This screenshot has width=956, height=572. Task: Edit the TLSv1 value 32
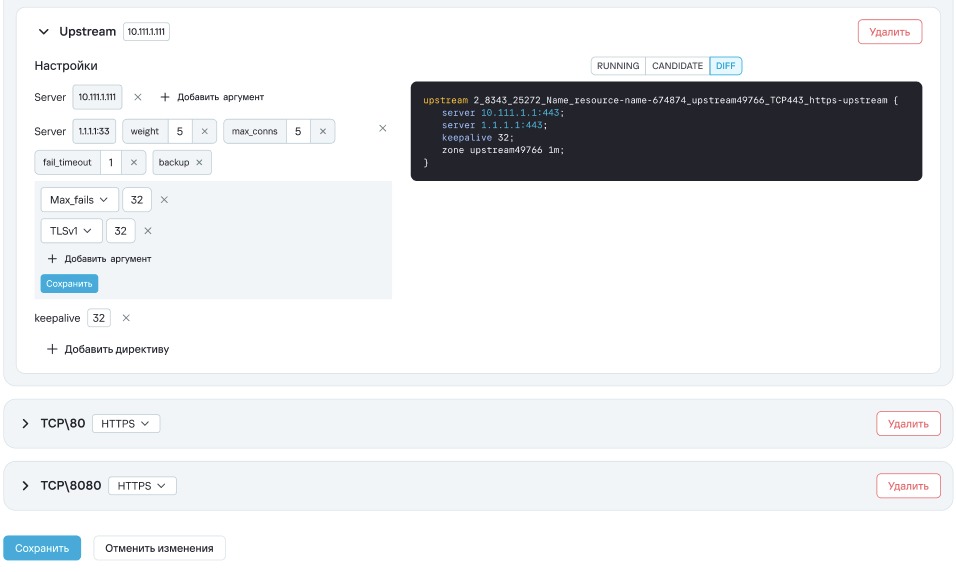121,231
